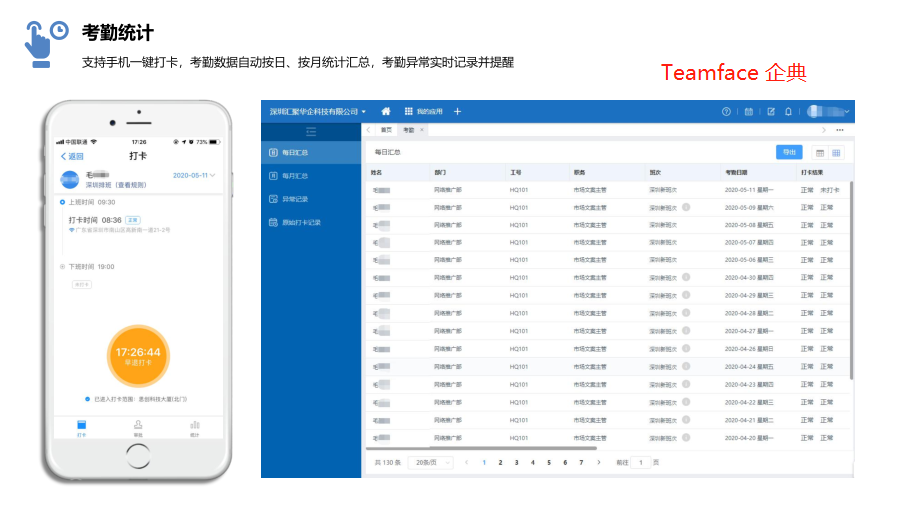Click the 打卡结果 column header
This screenshot has height=518, width=923.
coord(812,172)
